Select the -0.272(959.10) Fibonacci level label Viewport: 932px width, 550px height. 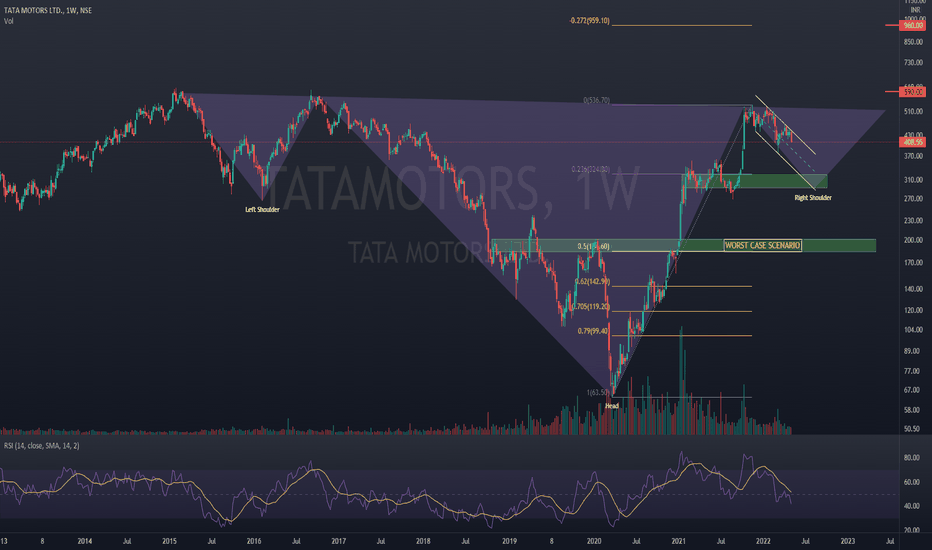pyautogui.click(x=589, y=21)
